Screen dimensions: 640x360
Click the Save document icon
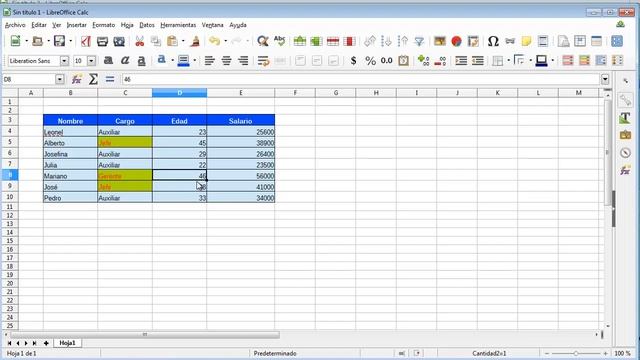click(x=60, y=41)
